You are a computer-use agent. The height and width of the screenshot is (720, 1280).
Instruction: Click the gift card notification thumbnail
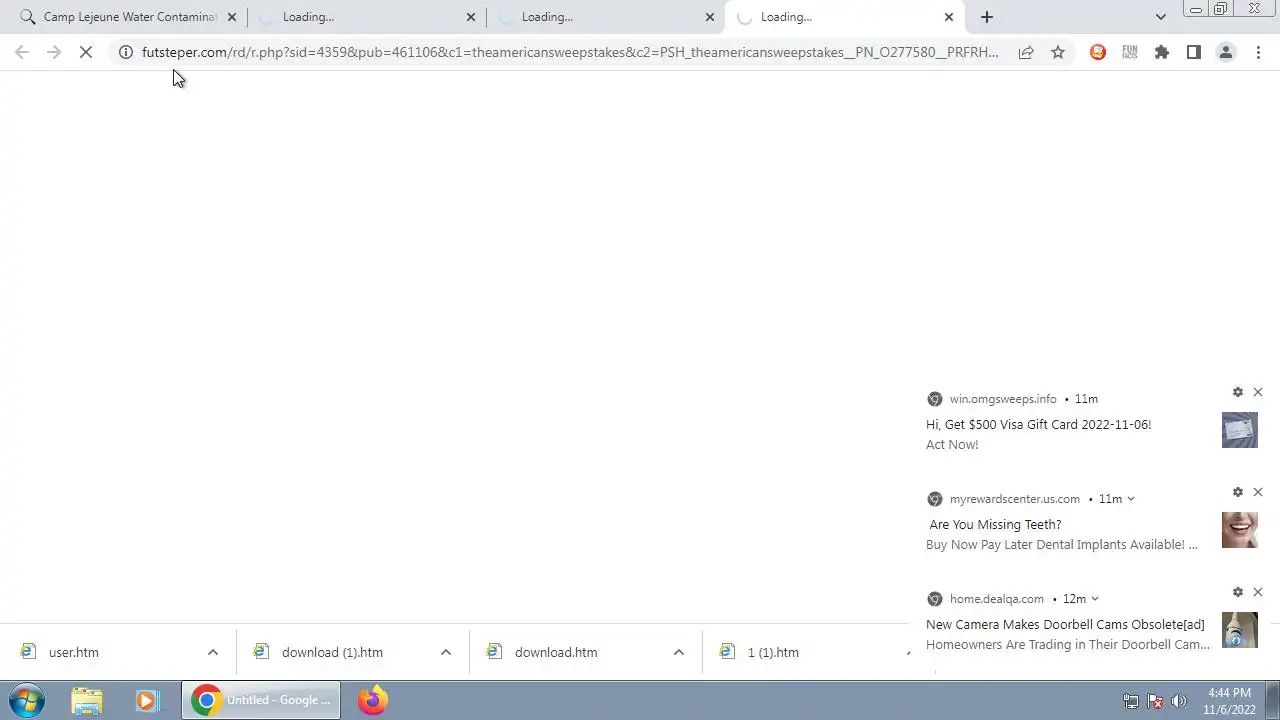pos(1240,430)
